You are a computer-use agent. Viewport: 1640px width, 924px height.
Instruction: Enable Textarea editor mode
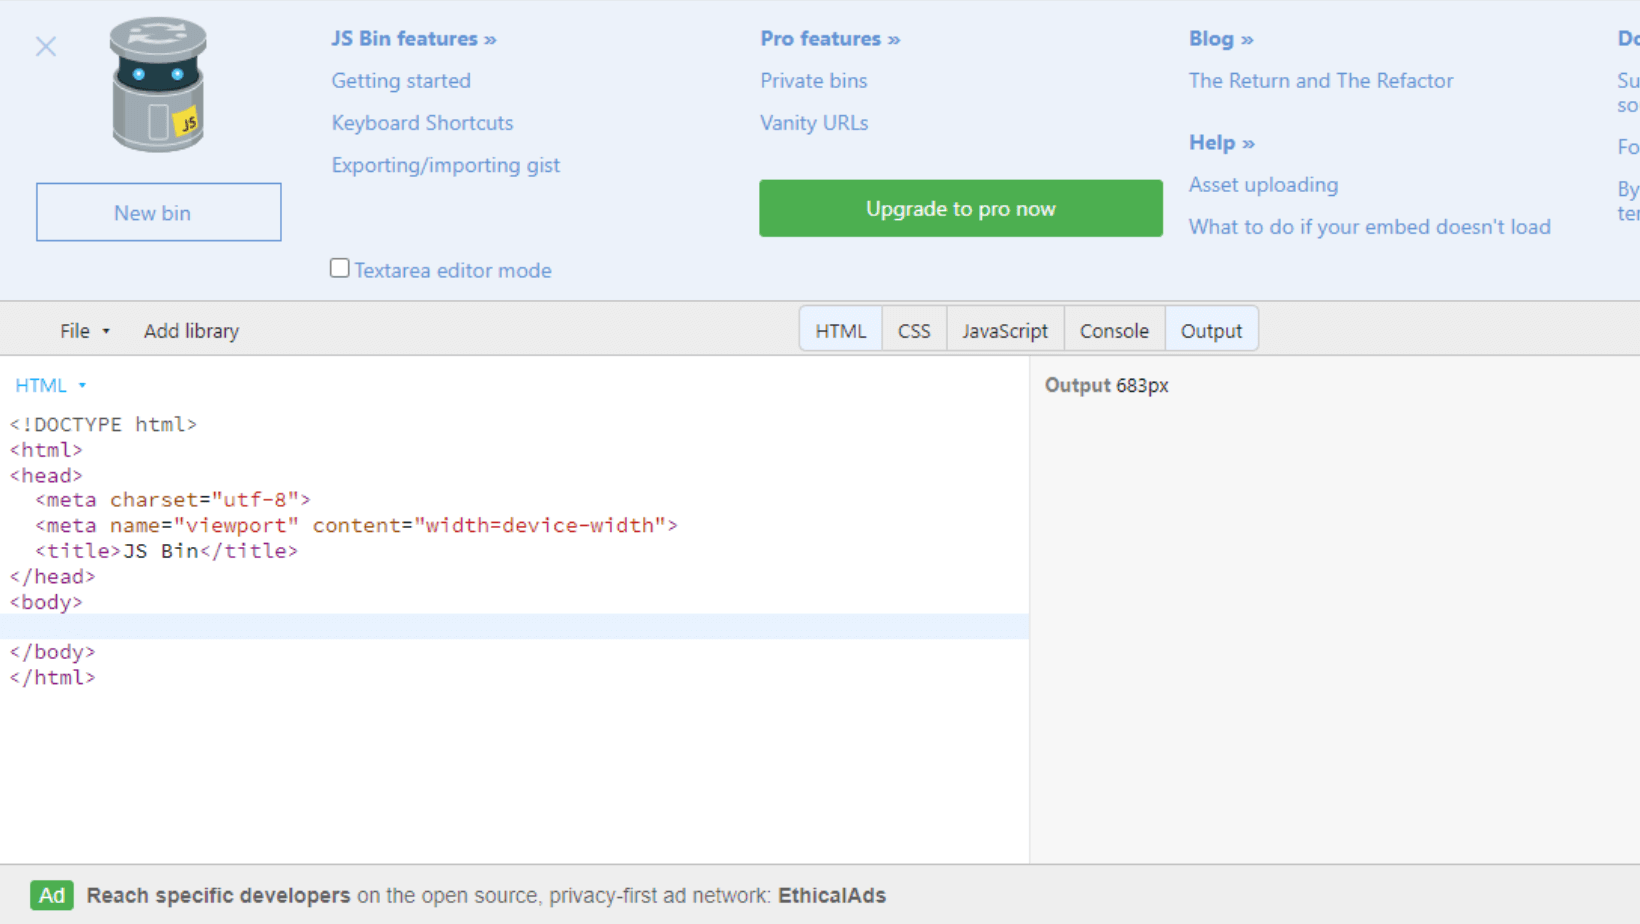[339, 267]
